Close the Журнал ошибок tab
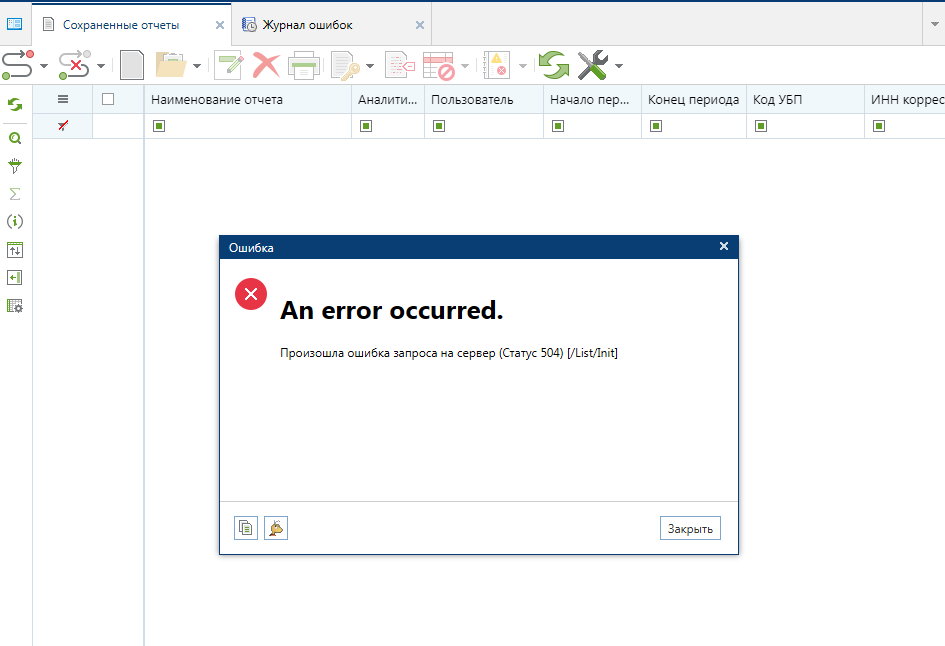 (x=420, y=25)
